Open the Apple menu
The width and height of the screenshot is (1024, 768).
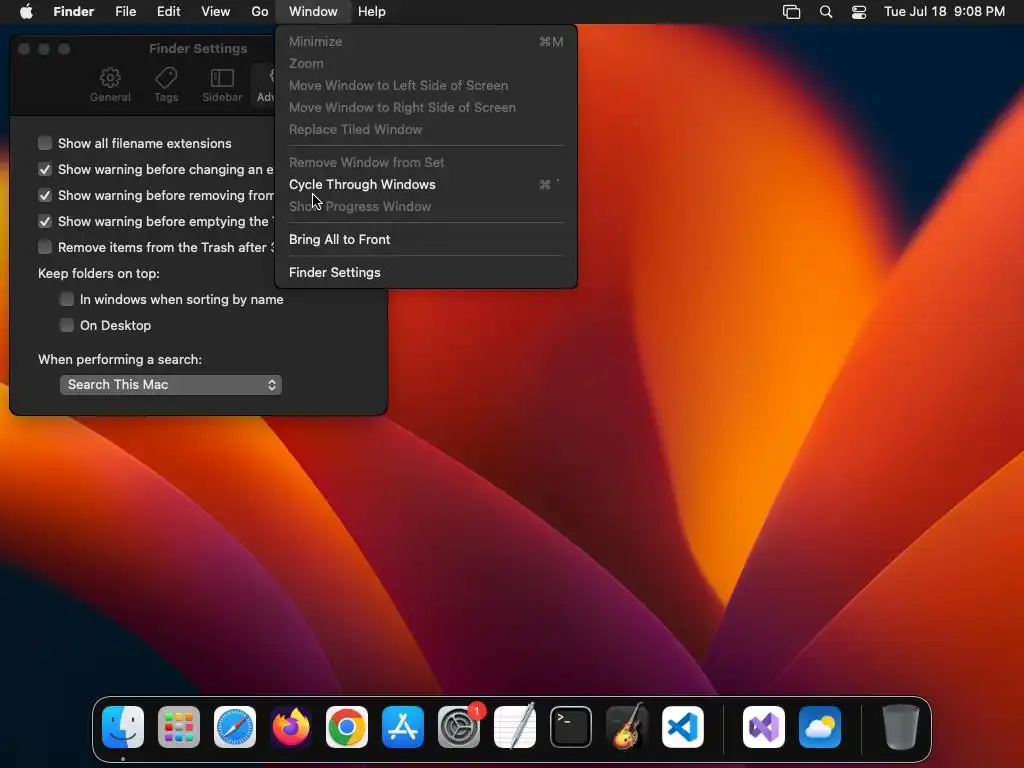click(26, 12)
